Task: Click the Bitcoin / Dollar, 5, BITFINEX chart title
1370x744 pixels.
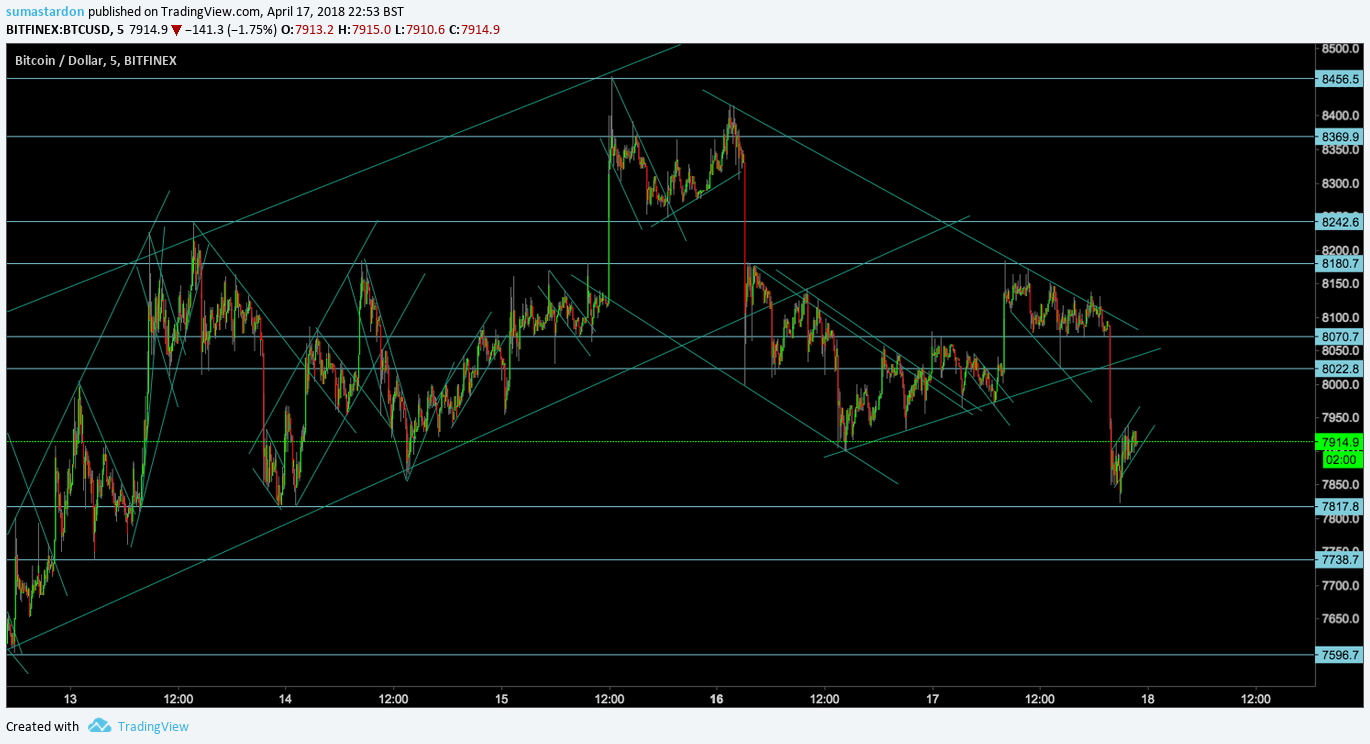Action: tap(95, 61)
